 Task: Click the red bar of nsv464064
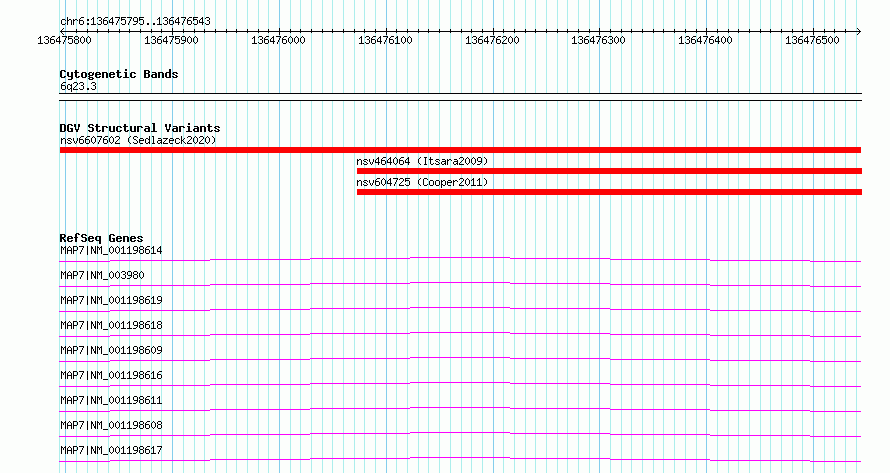click(609, 171)
